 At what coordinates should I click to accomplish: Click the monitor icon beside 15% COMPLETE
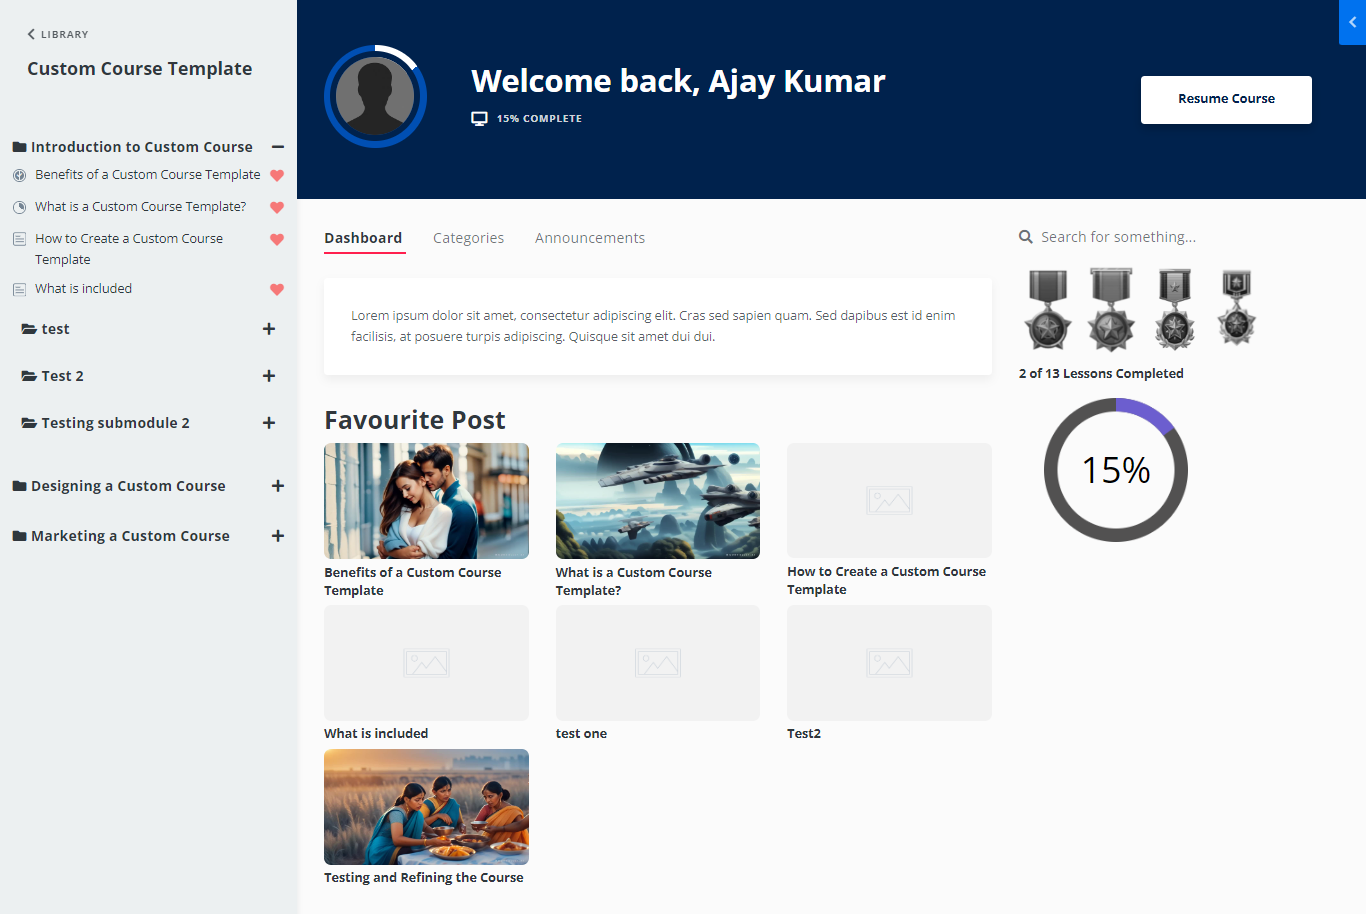[479, 117]
